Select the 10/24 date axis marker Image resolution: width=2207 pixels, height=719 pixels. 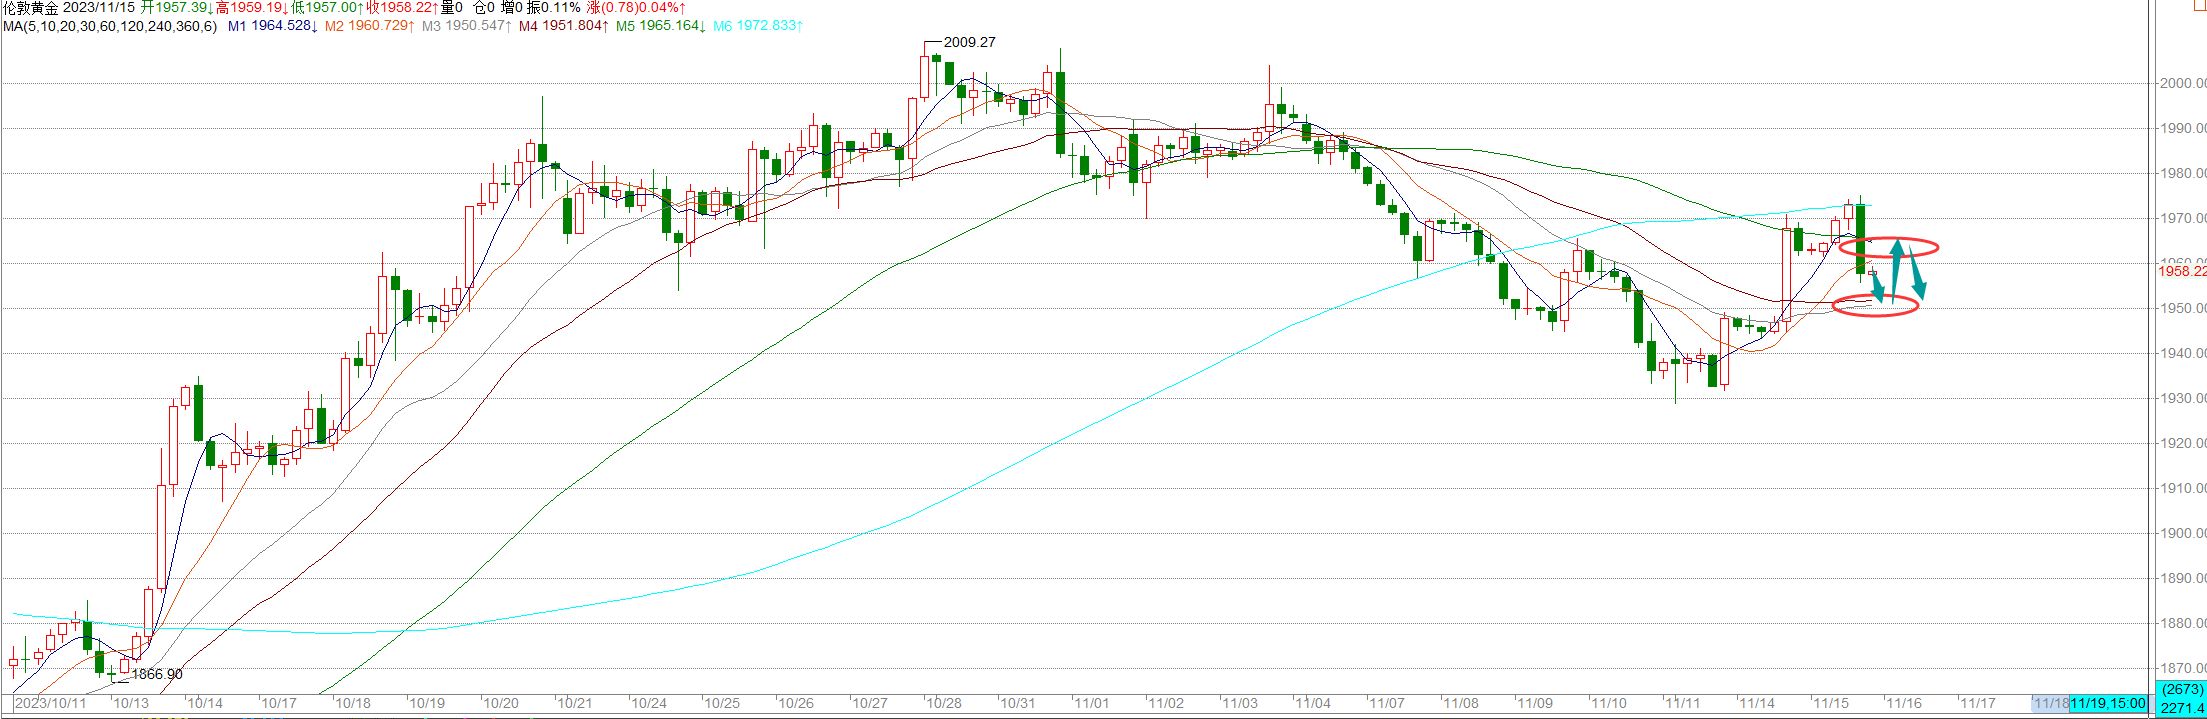649,704
